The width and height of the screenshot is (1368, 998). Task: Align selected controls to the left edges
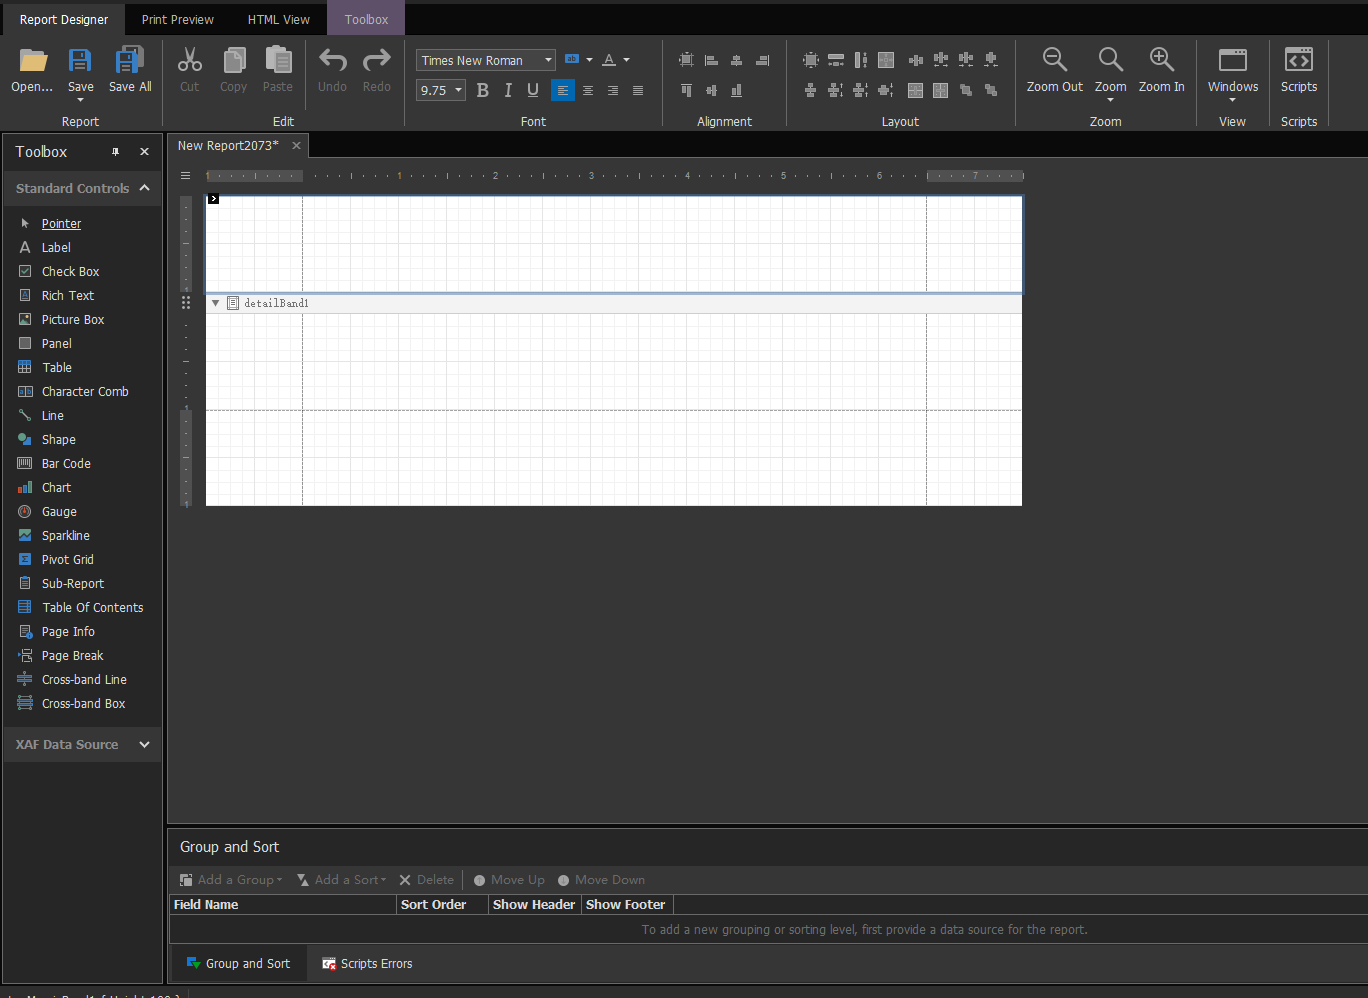711,60
